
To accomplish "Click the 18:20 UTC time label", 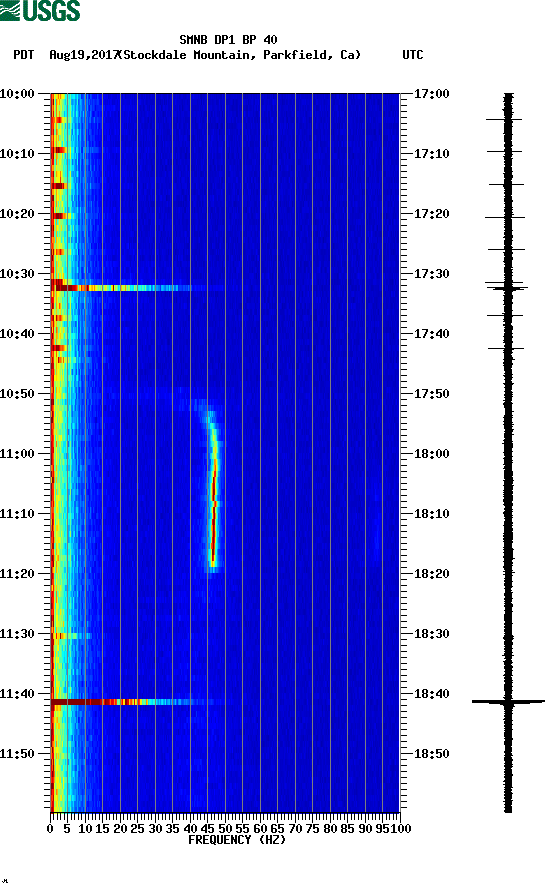I will tap(431, 573).
